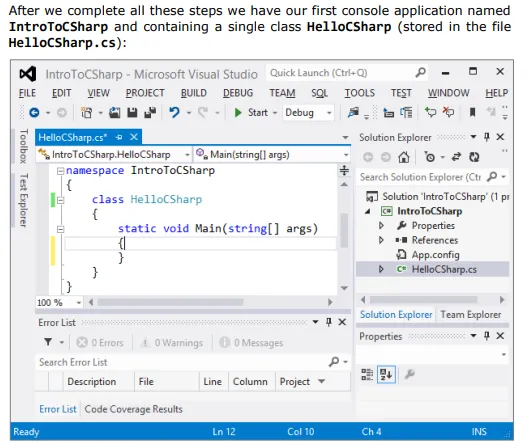Click the editor split-window handle icon
This screenshot has height=443, width=529.
[344, 170]
